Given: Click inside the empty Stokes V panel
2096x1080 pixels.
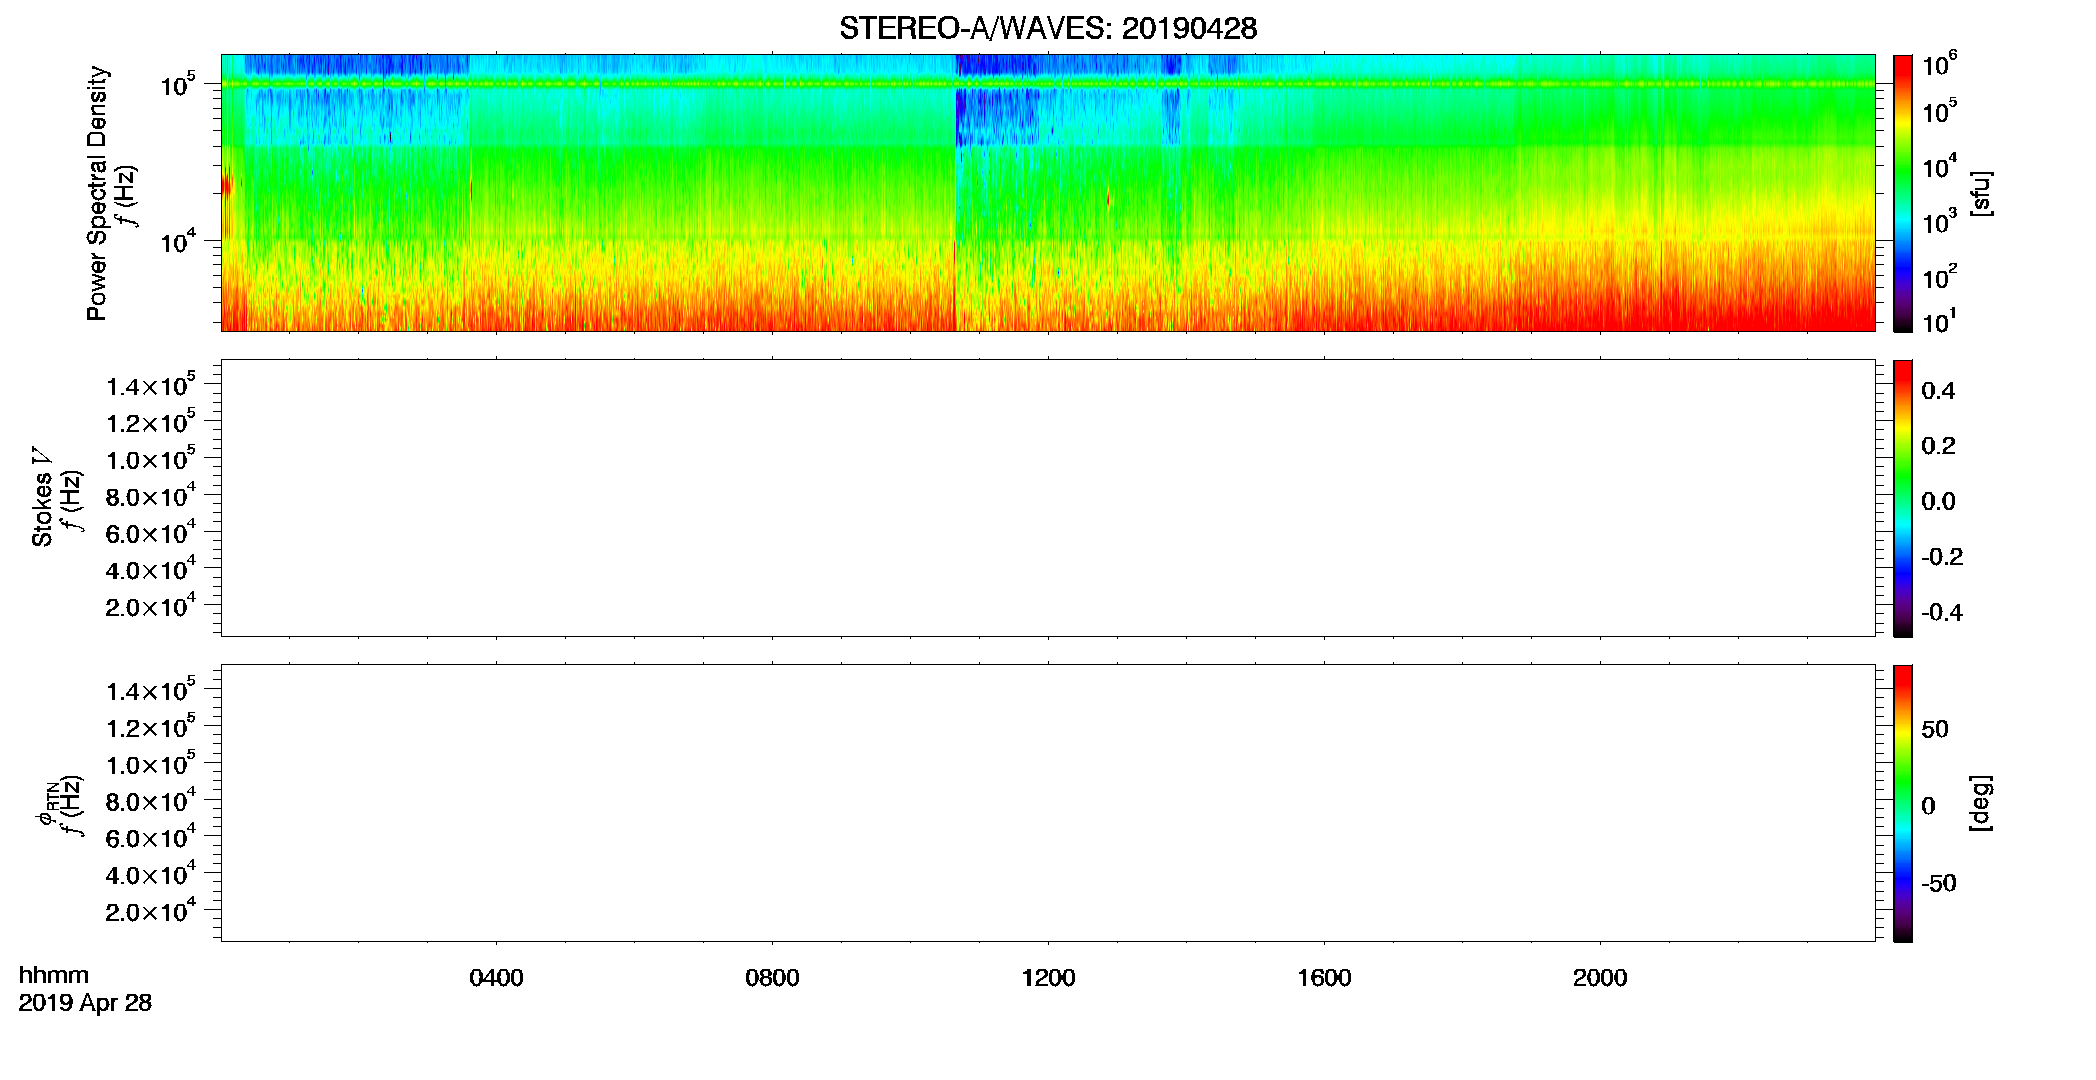Looking at the screenshot, I should pos(1048,498).
